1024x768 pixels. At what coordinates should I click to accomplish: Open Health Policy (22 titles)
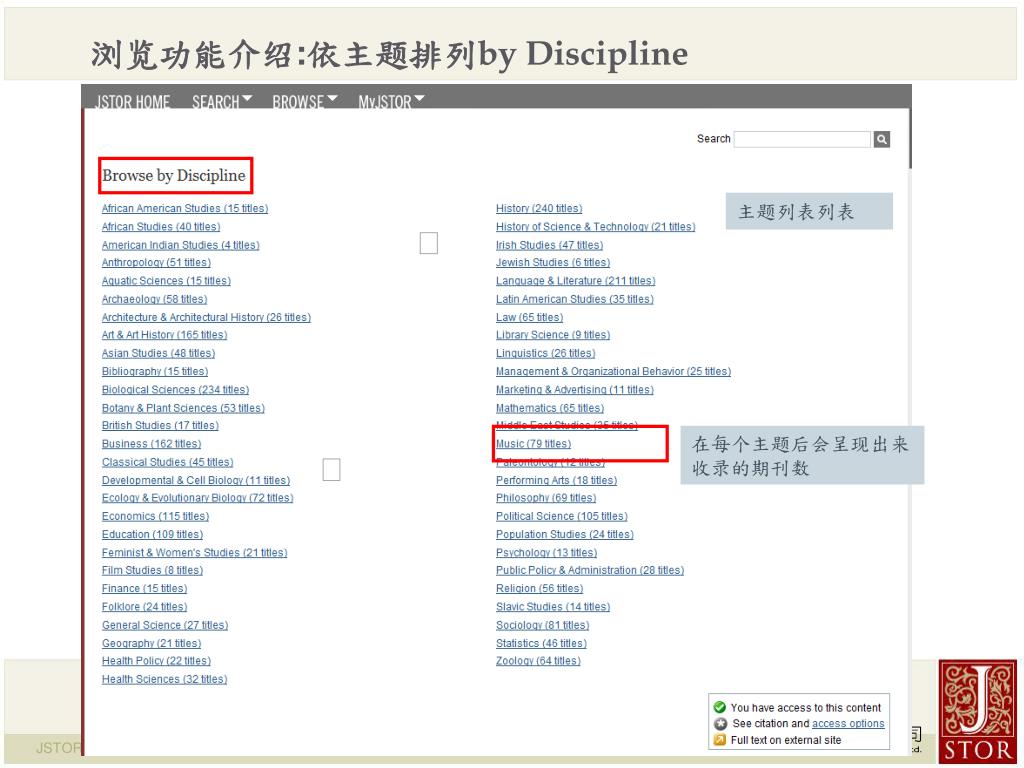point(156,662)
